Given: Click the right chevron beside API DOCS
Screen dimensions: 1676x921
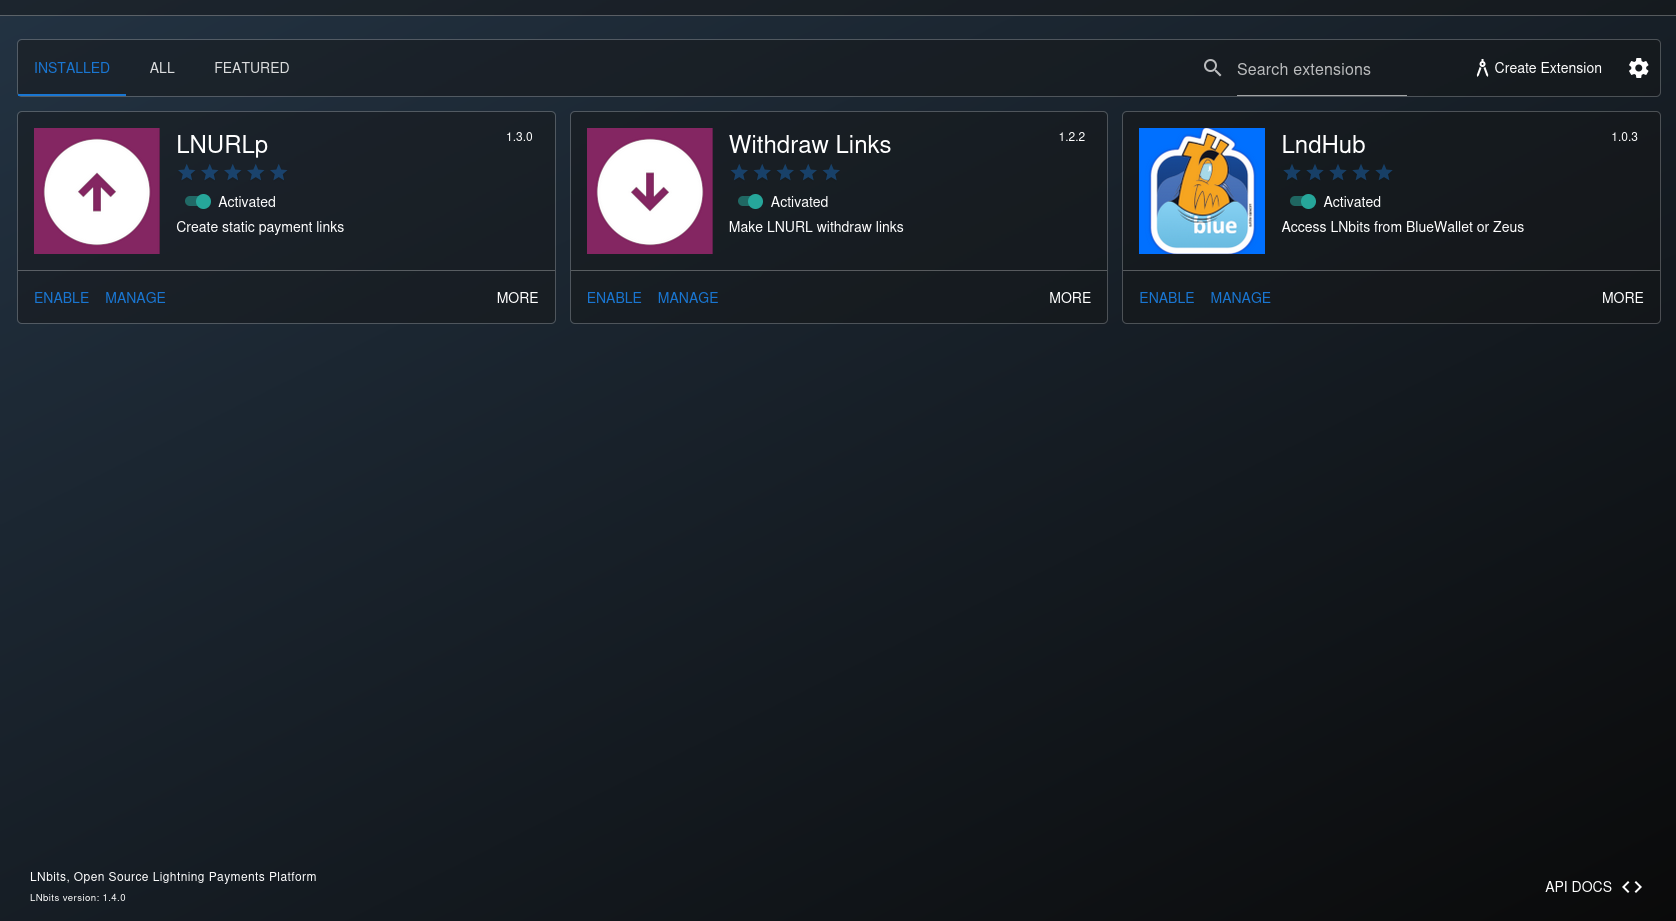Looking at the screenshot, I should pyautogui.click(x=1639, y=886).
